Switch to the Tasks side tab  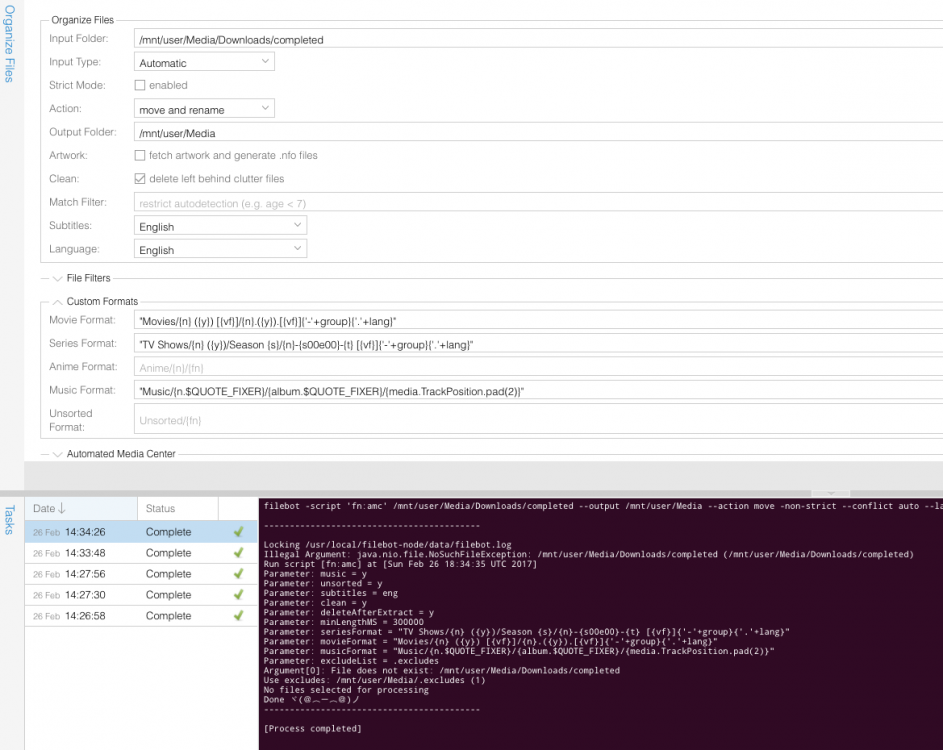pos(9,520)
